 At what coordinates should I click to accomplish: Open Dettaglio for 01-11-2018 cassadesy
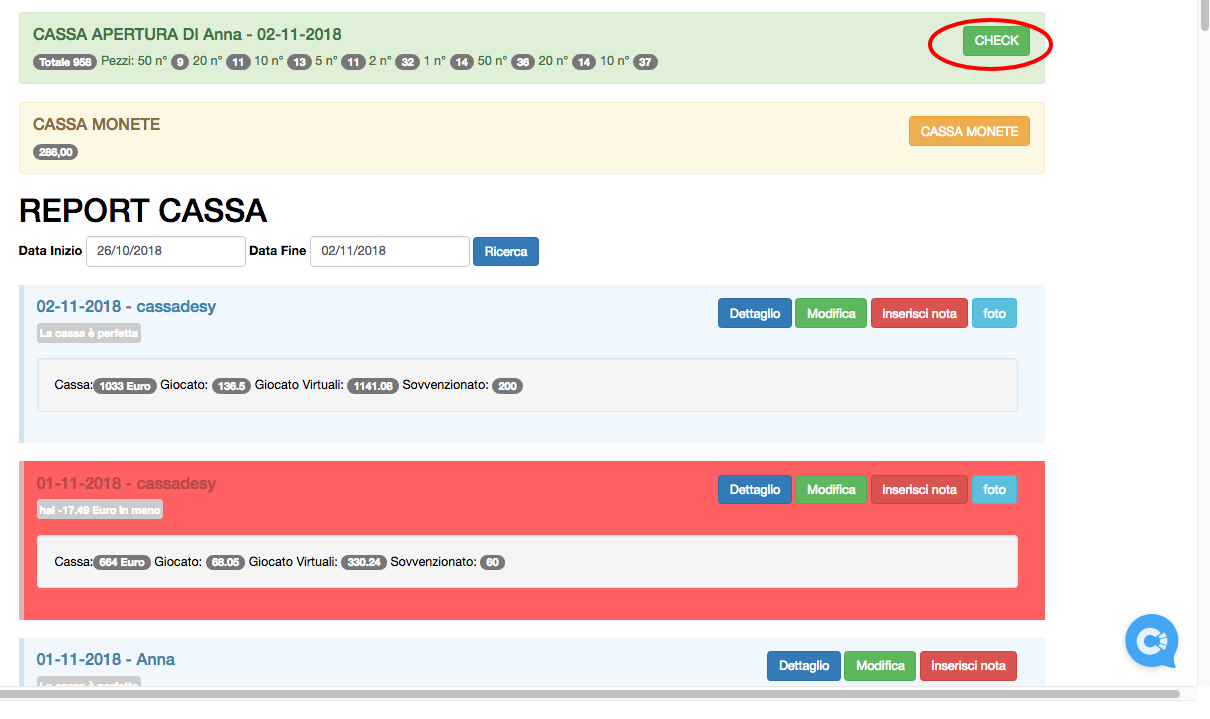coord(754,490)
